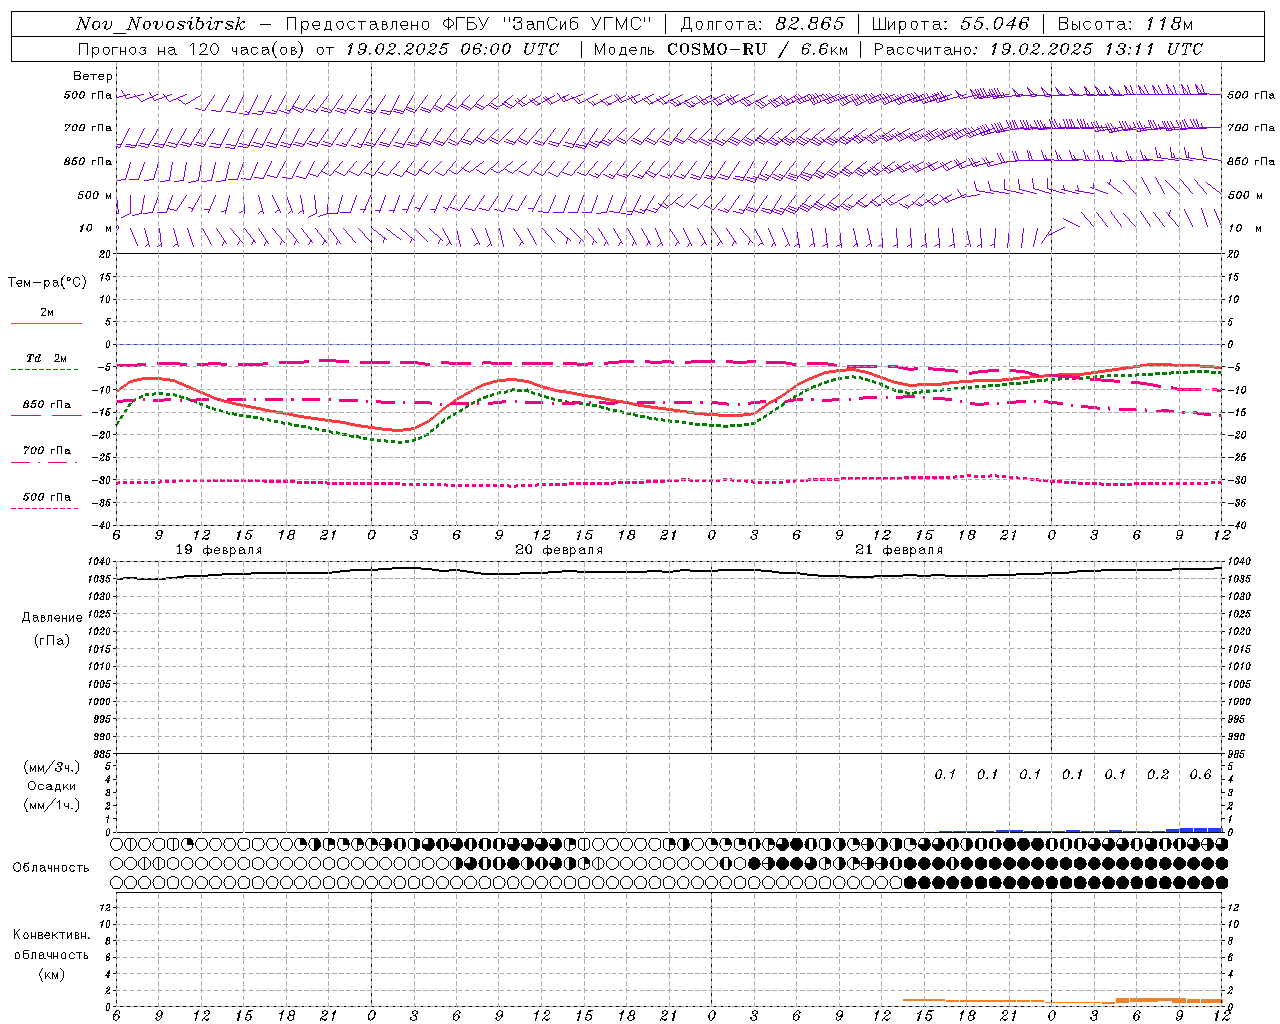This screenshot has width=1280, height=1024.
Task: Click the Давление pressure panel label
Action: tap(52, 618)
